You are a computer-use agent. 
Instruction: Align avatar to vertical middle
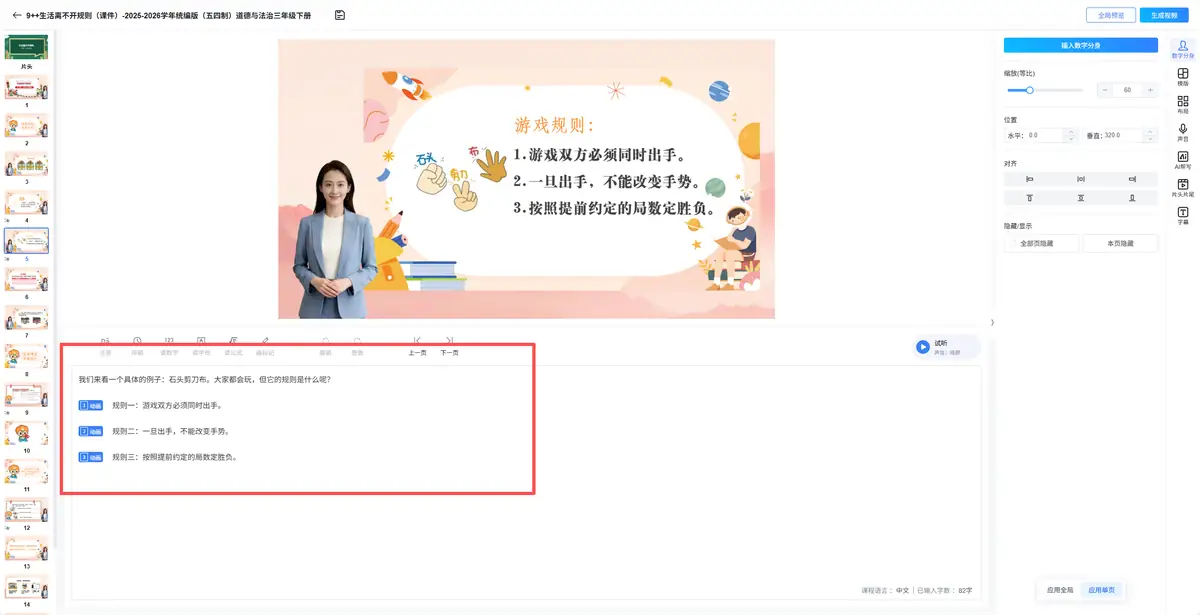1081,198
